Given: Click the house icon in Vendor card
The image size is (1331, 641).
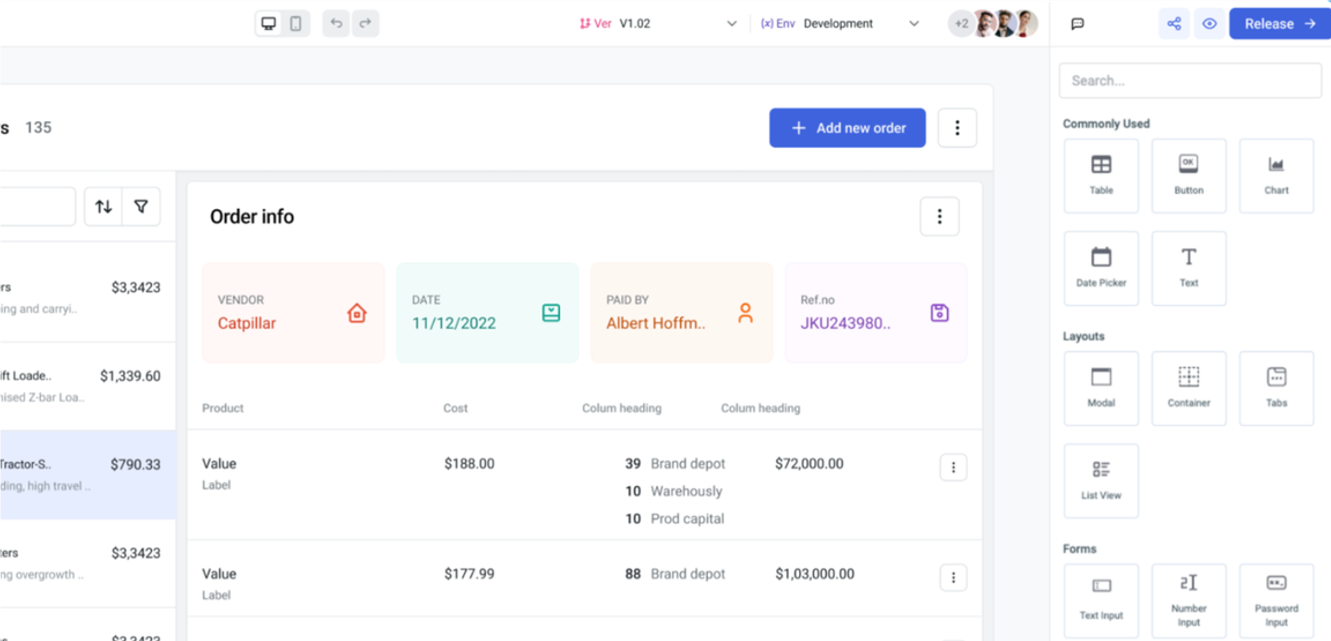Looking at the screenshot, I should tap(357, 313).
